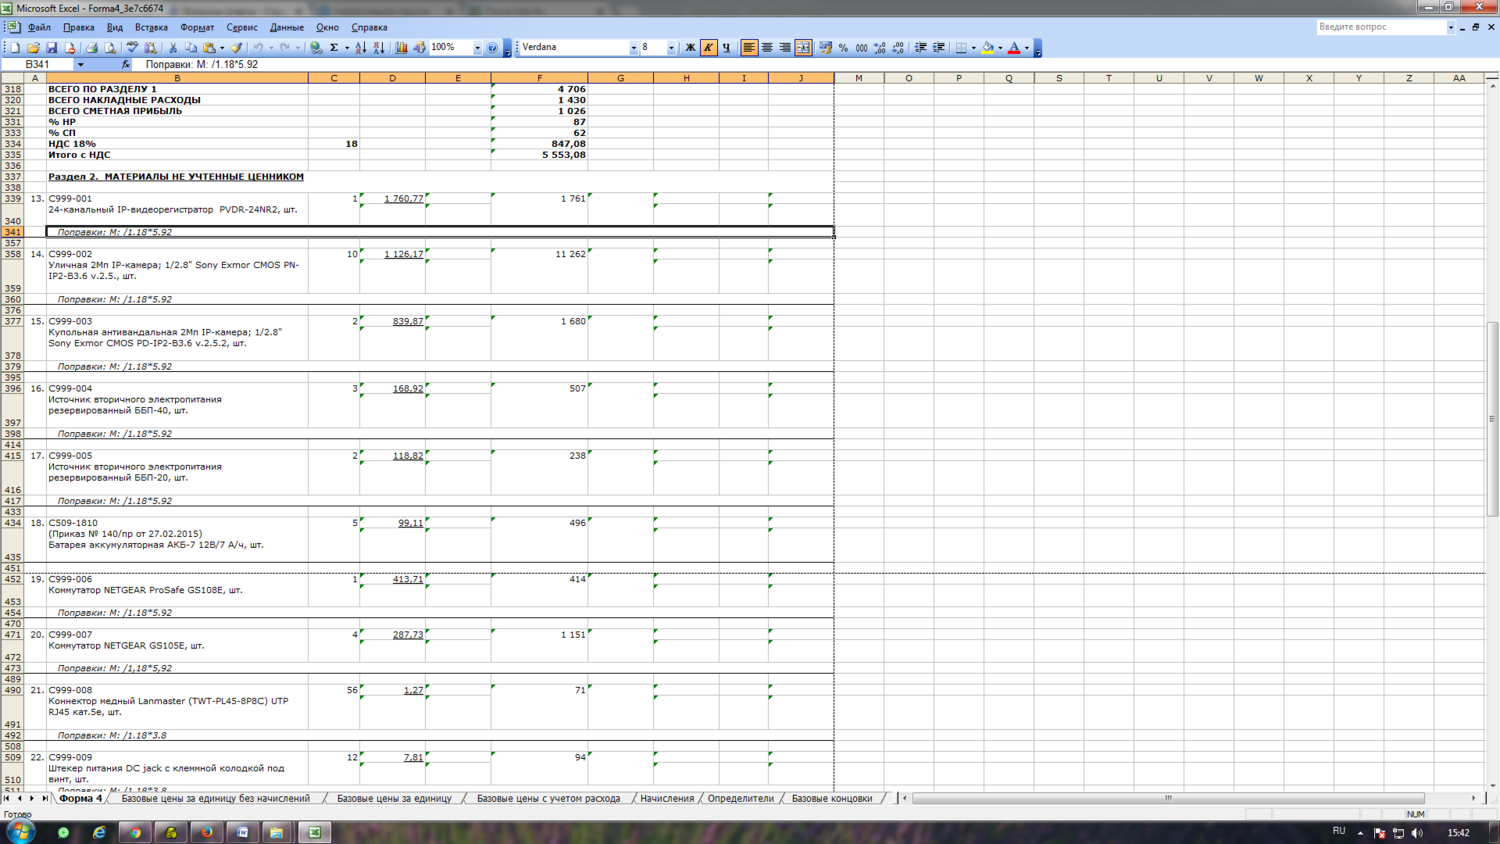The width and height of the screenshot is (1500, 844).
Task: Jump to the last sheet tab arrow
Action: point(45,798)
